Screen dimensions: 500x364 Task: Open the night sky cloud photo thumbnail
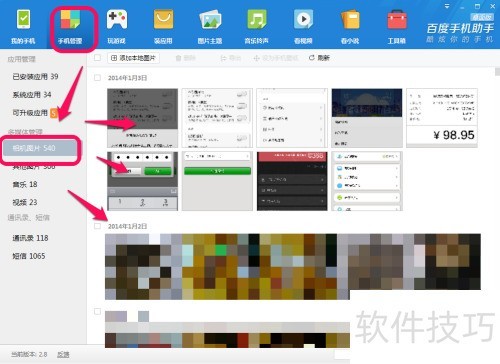coord(367,118)
